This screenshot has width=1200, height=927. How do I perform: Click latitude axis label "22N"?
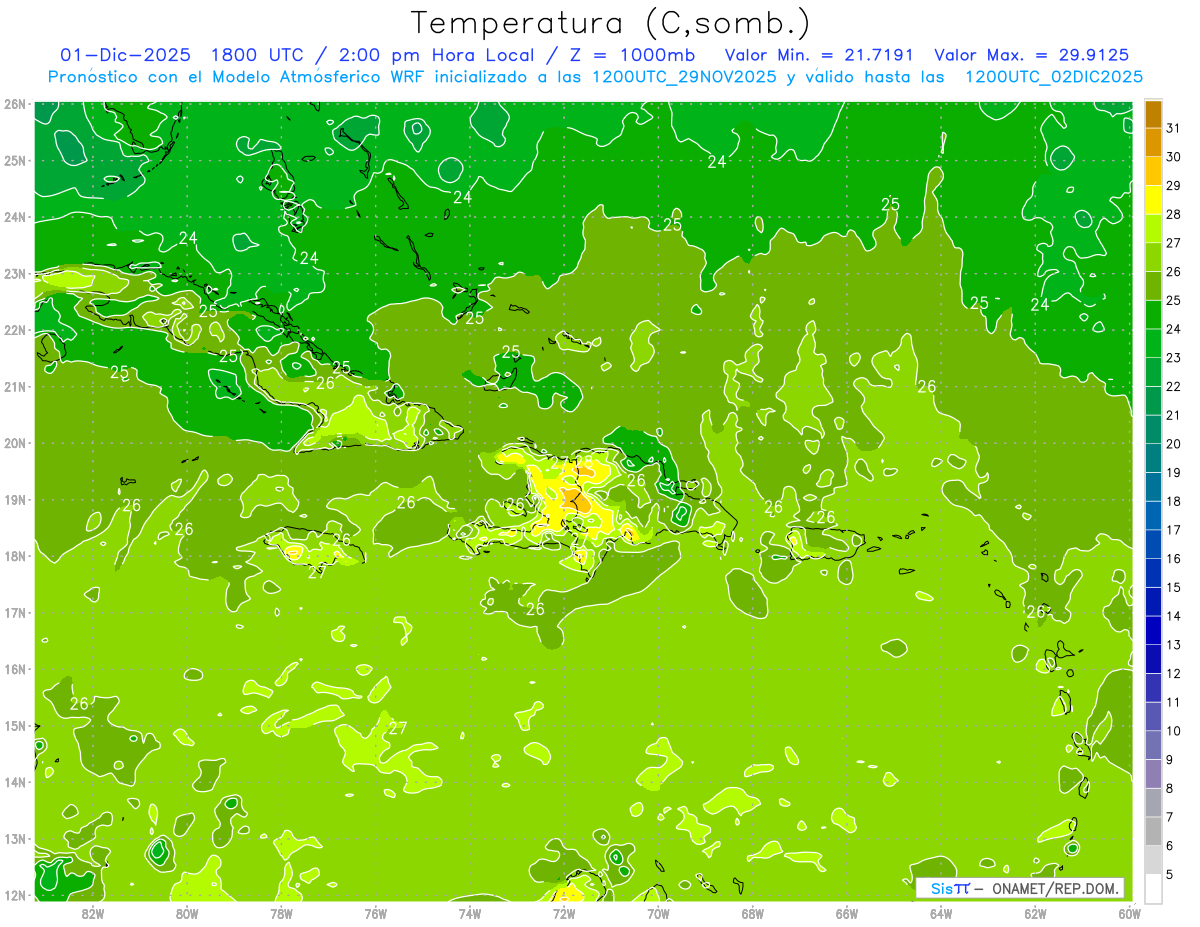[15, 330]
